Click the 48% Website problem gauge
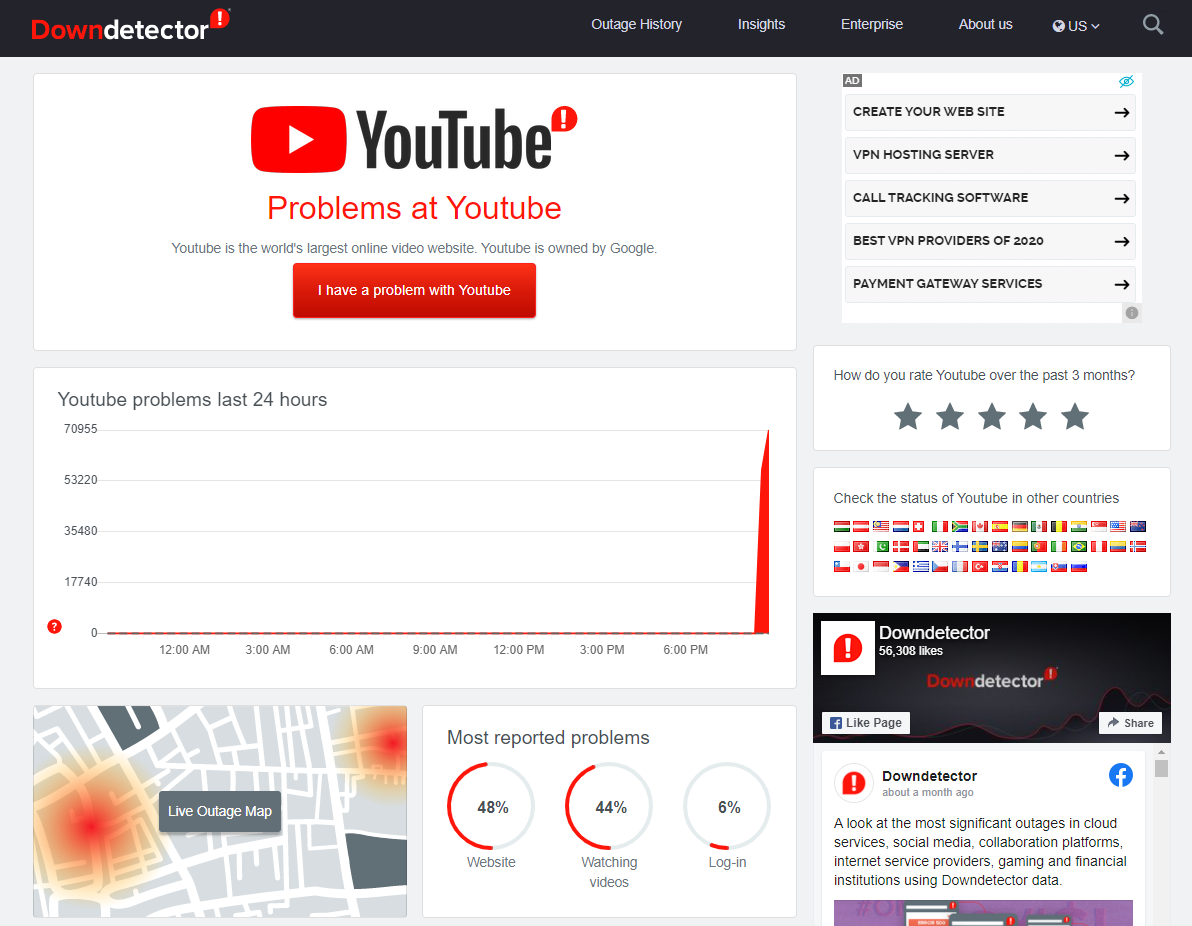 pyautogui.click(x=491, y=806)
